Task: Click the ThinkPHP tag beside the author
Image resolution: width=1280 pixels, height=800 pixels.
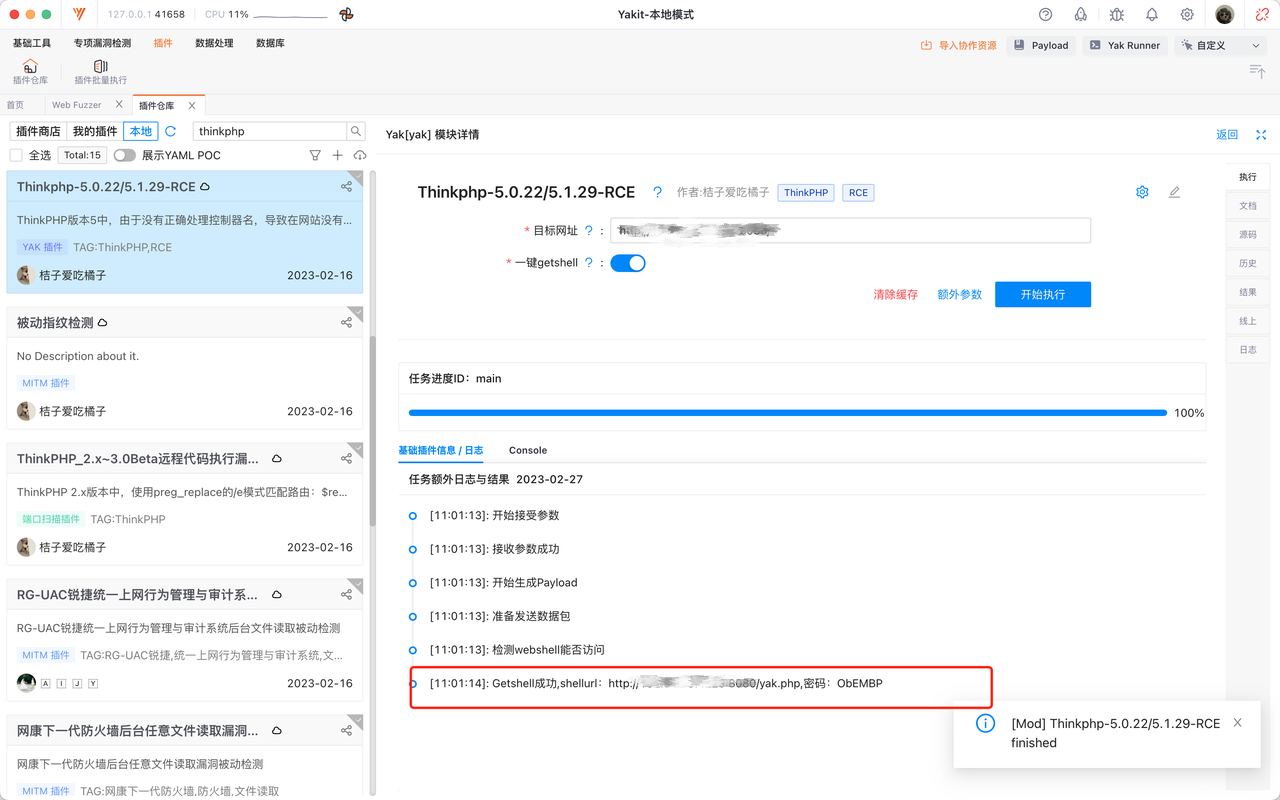Action: point(806,192)
